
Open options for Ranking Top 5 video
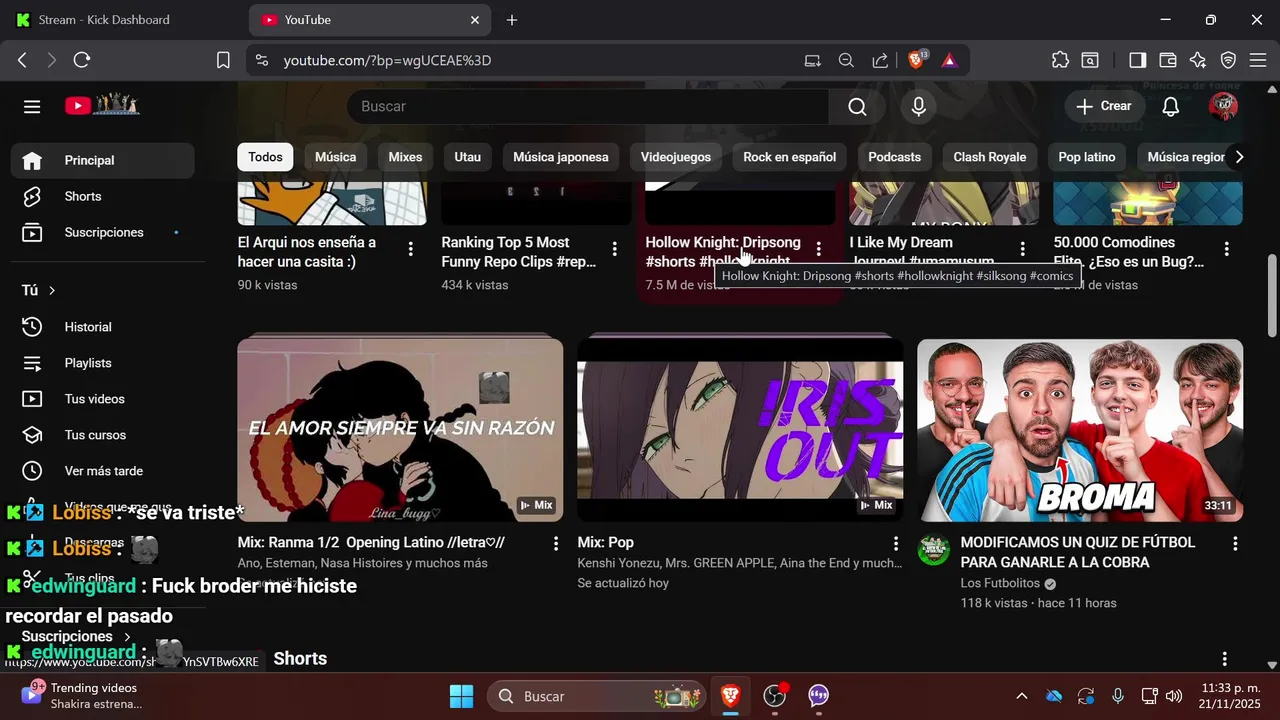click(x=614, y=249)
